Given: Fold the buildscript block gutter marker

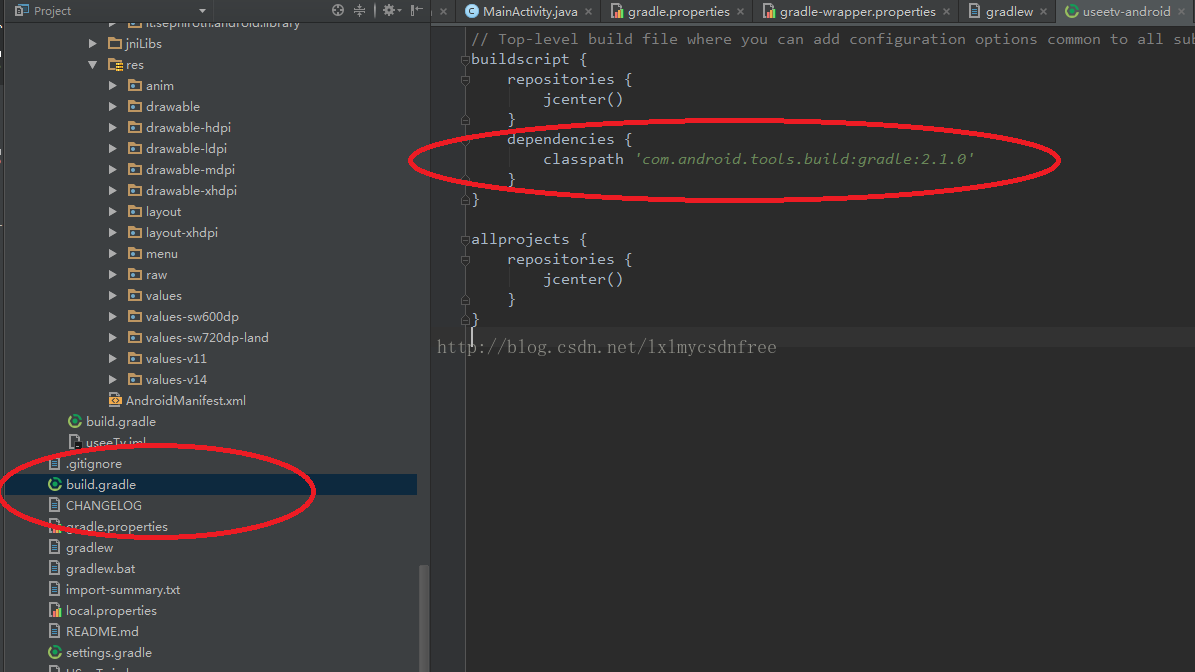Looking at the screenshot, I should coord(465,59).
